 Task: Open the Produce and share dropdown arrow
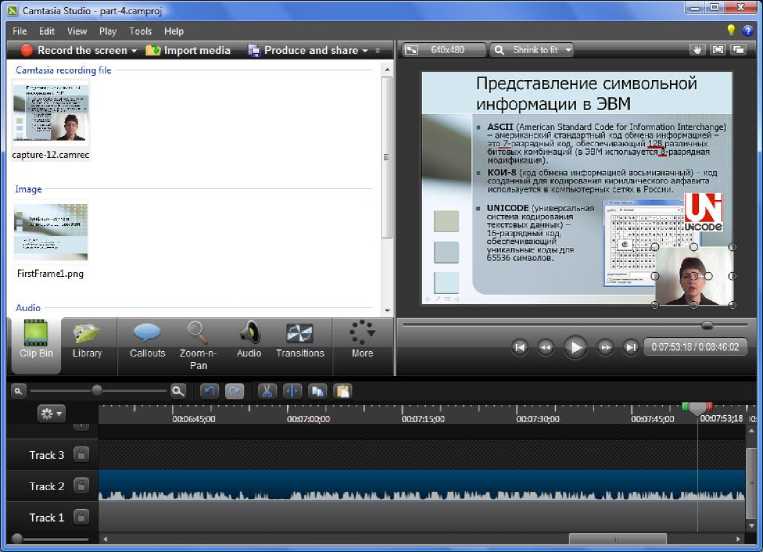(x=365, y=50)
